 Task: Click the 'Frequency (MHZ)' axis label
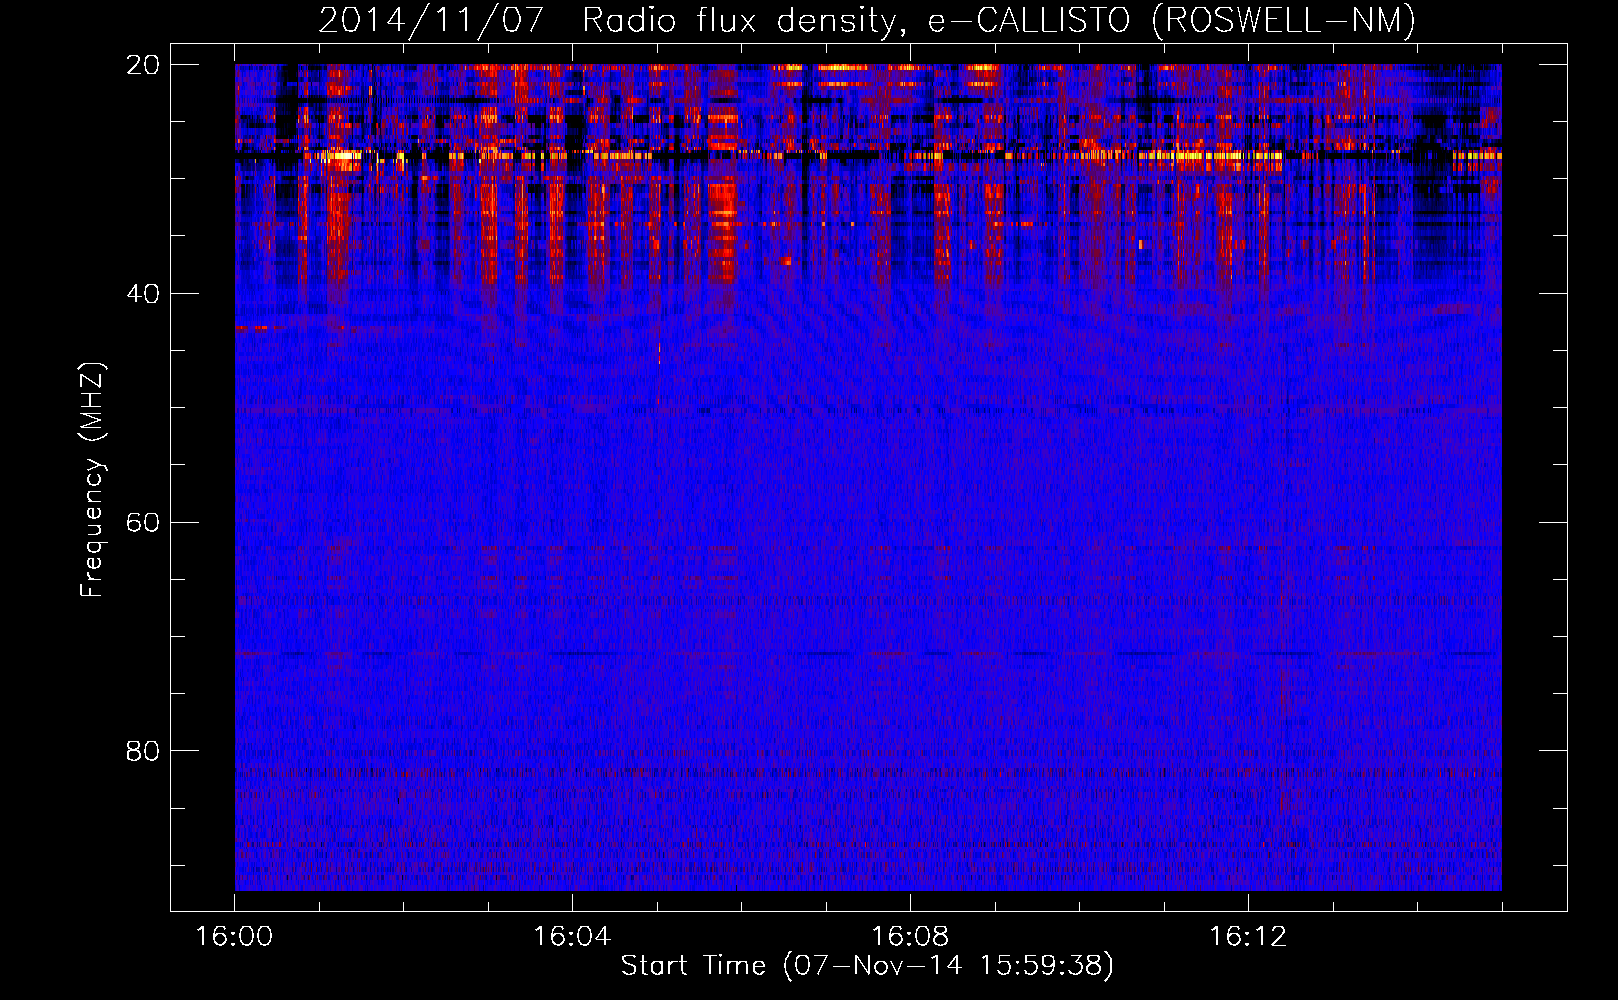pyautogui.click(x=92, y=480)
